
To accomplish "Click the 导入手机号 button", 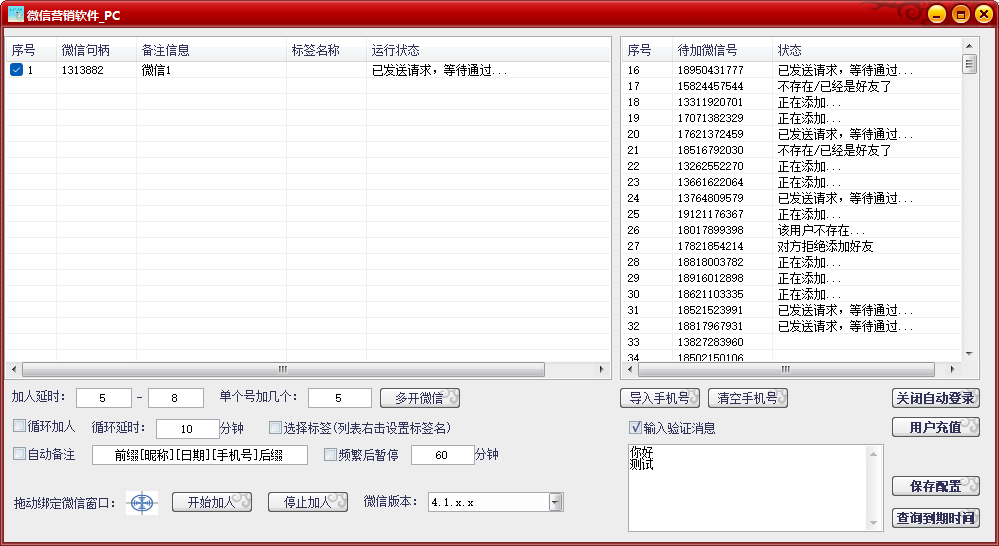I will pyautogui.click(x=659, y=398).
